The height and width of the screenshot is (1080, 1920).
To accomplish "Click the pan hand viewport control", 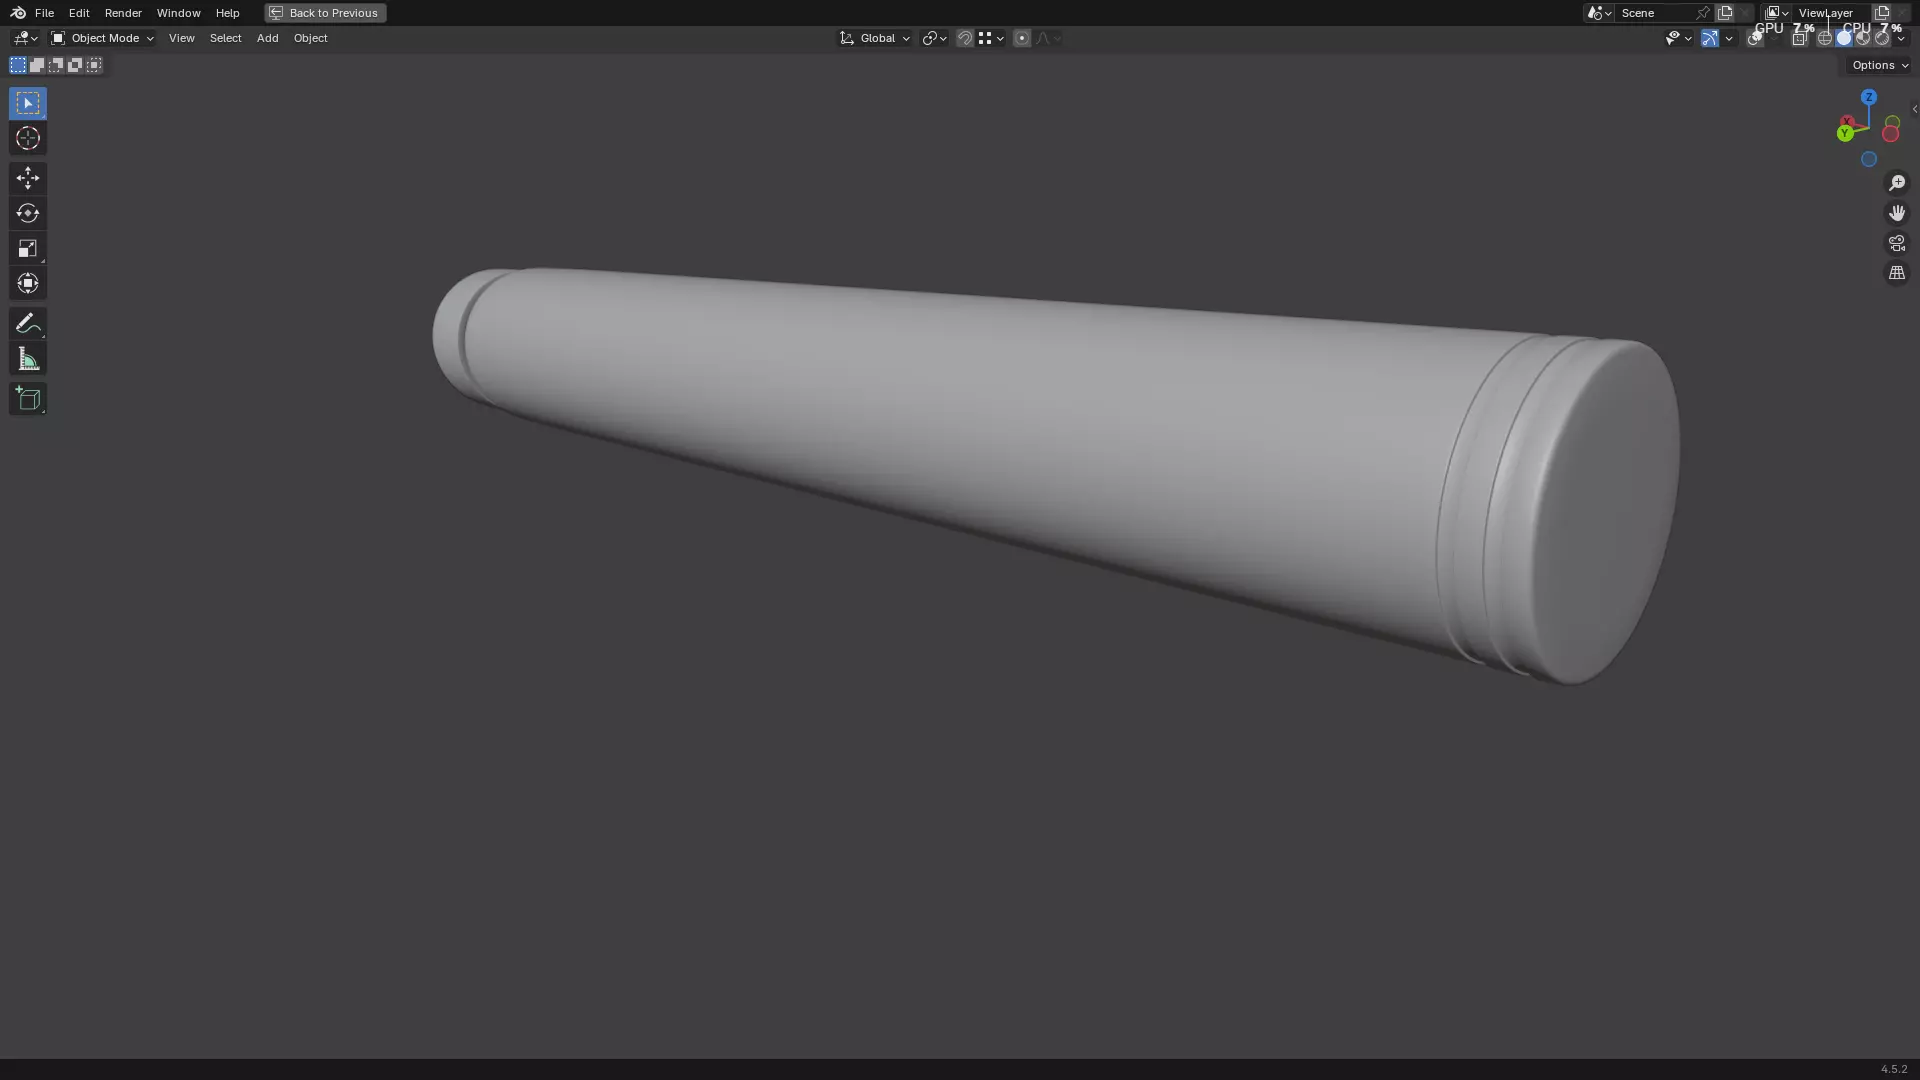I will tap(1896, 213).
